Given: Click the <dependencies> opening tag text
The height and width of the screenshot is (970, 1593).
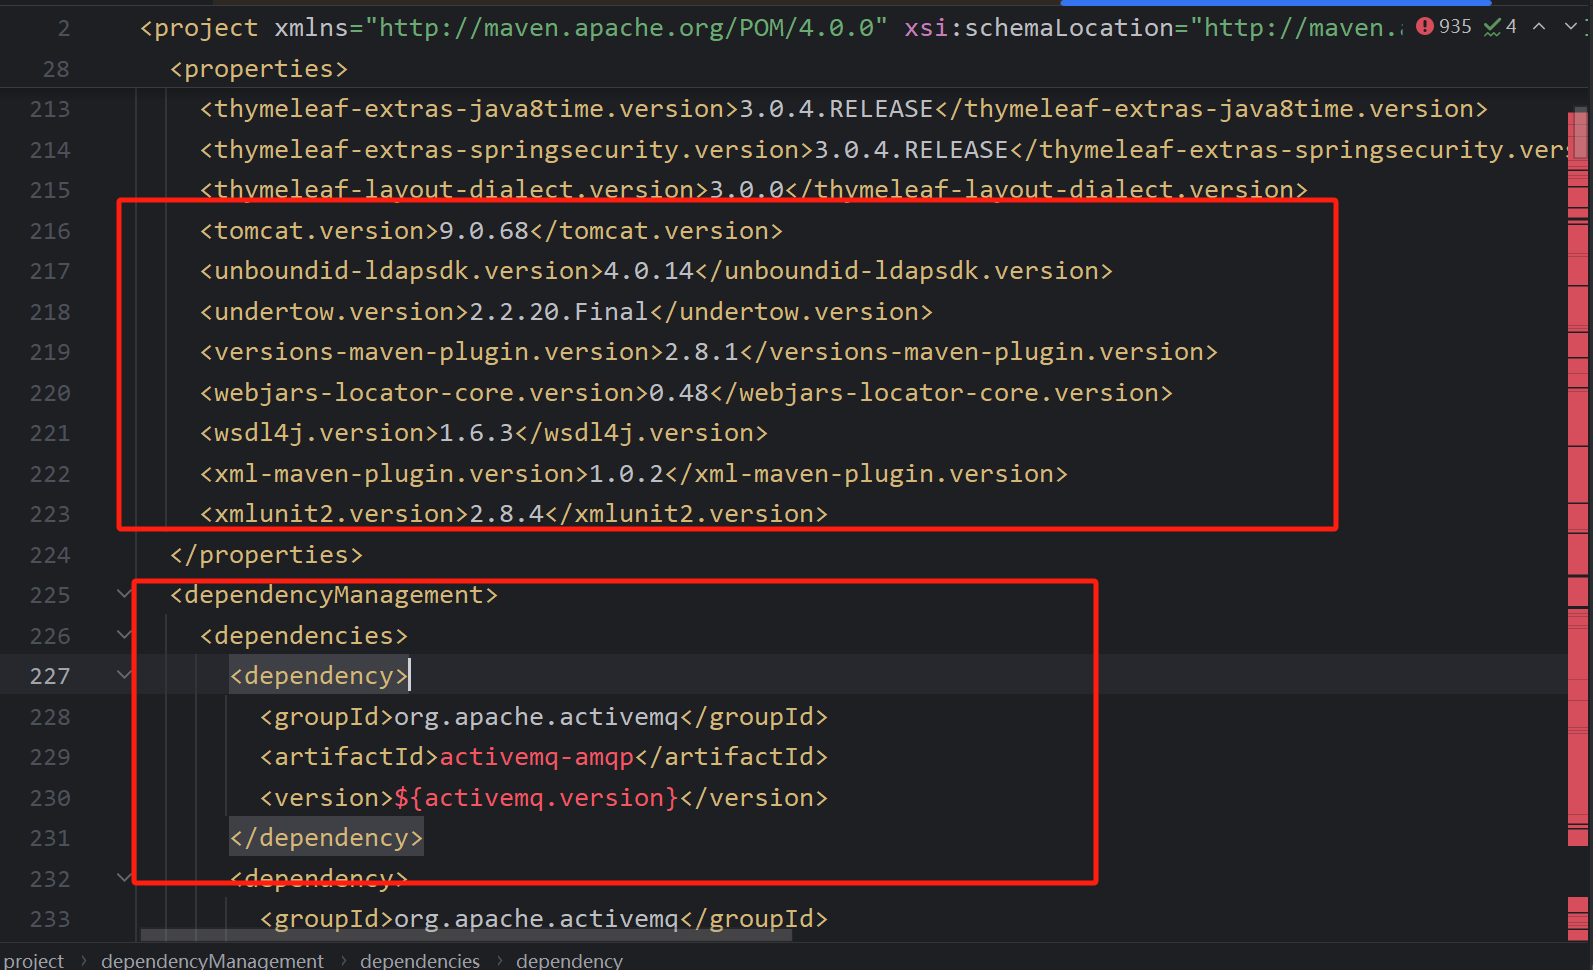Looking at the screenshot, I should (x=304, y=636).
